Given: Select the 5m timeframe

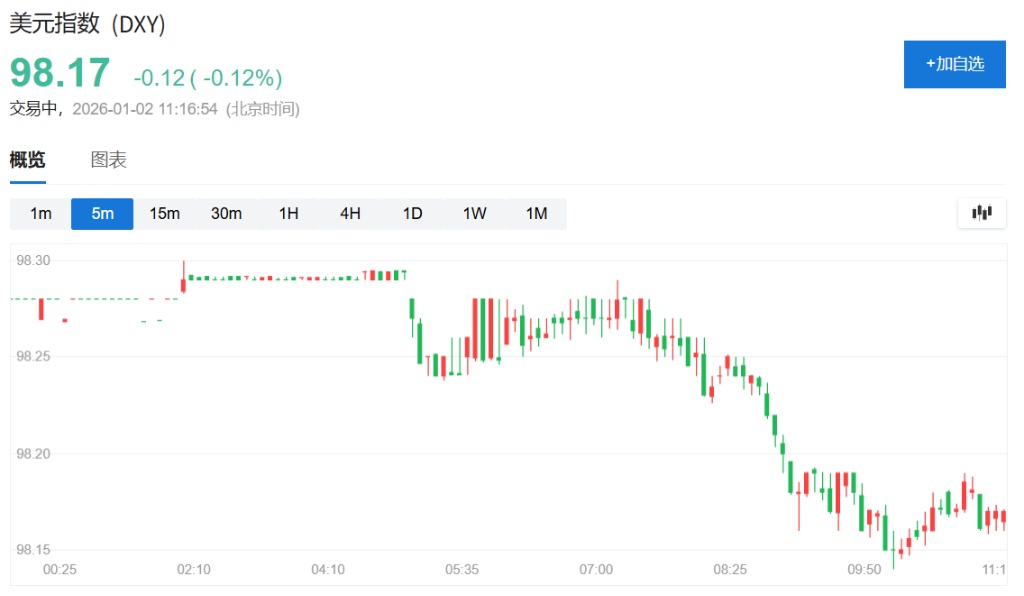Looking at the screenshot, I should coord(102,214).
